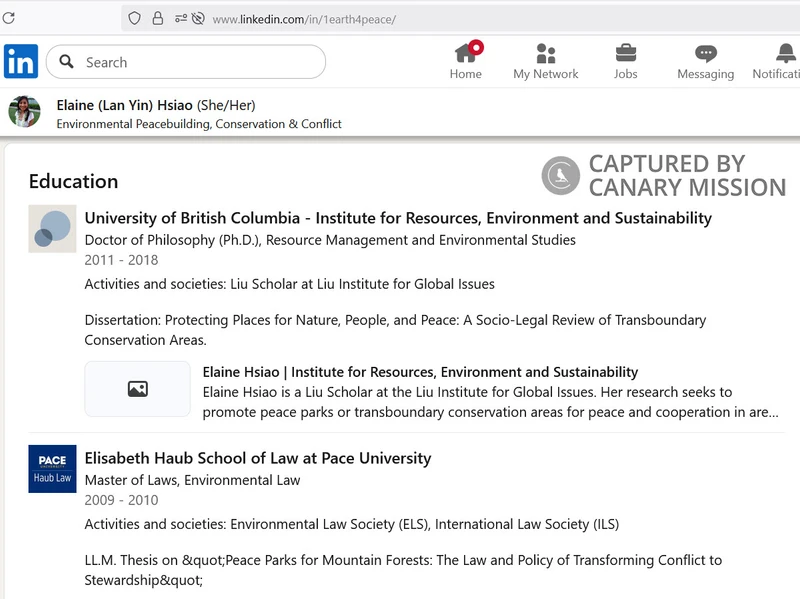The height and width of the screenshot is (599, 800).
Task: Click the Messaging nav label
Action: coord(706,74)
